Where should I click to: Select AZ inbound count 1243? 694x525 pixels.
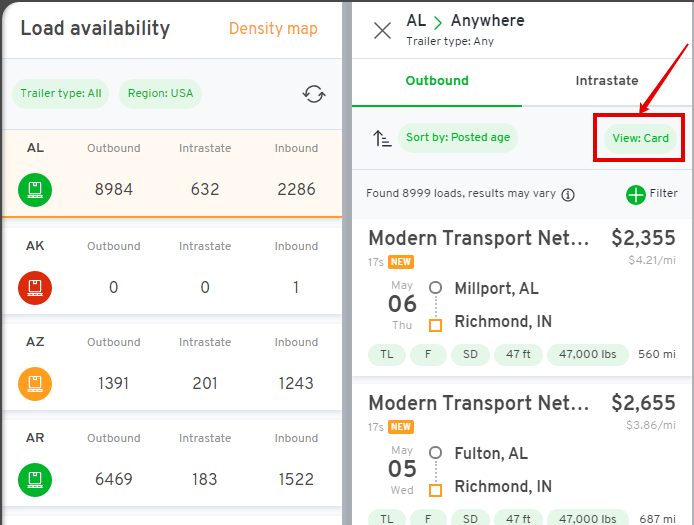296,383
